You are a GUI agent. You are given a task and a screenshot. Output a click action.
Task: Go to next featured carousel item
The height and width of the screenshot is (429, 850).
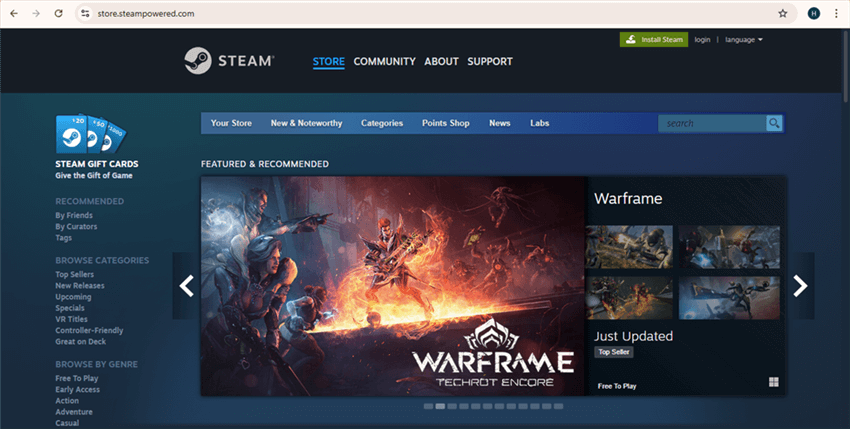tap(800, 286)
